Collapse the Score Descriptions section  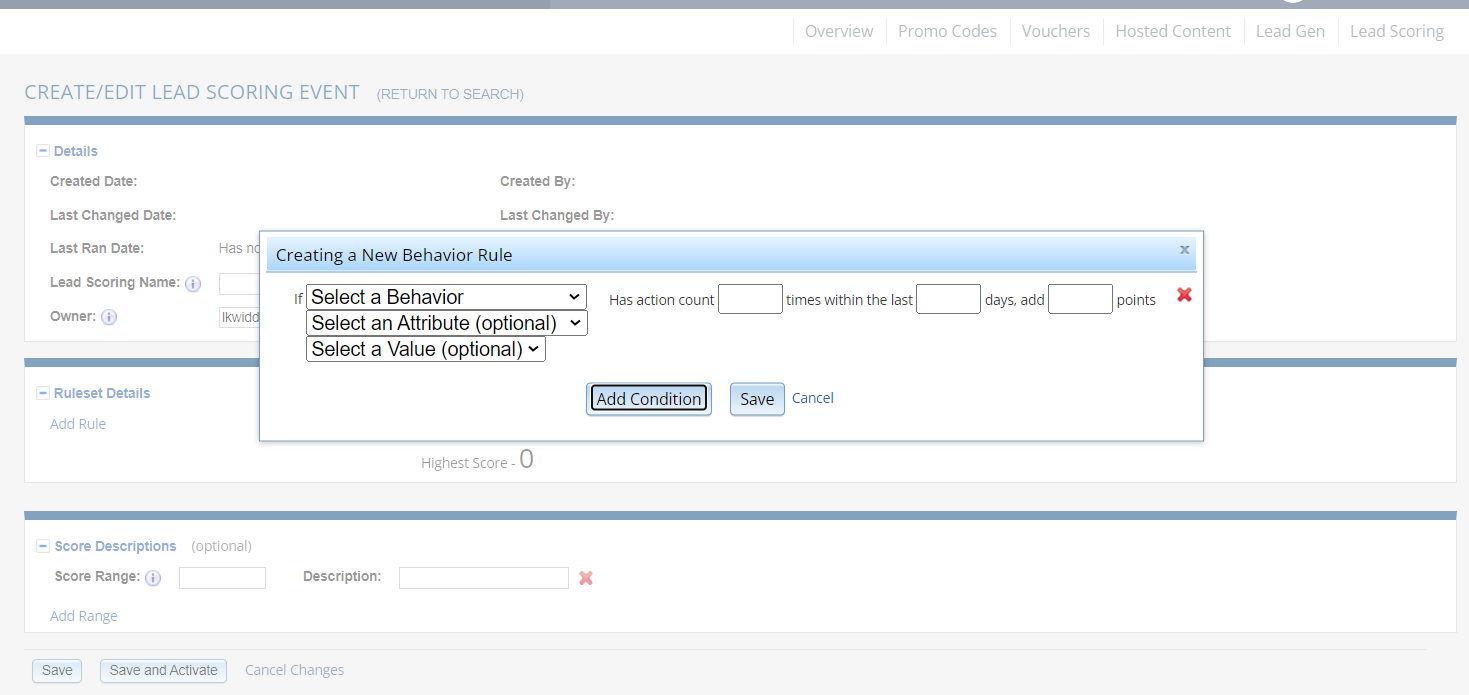pos(43,546)
